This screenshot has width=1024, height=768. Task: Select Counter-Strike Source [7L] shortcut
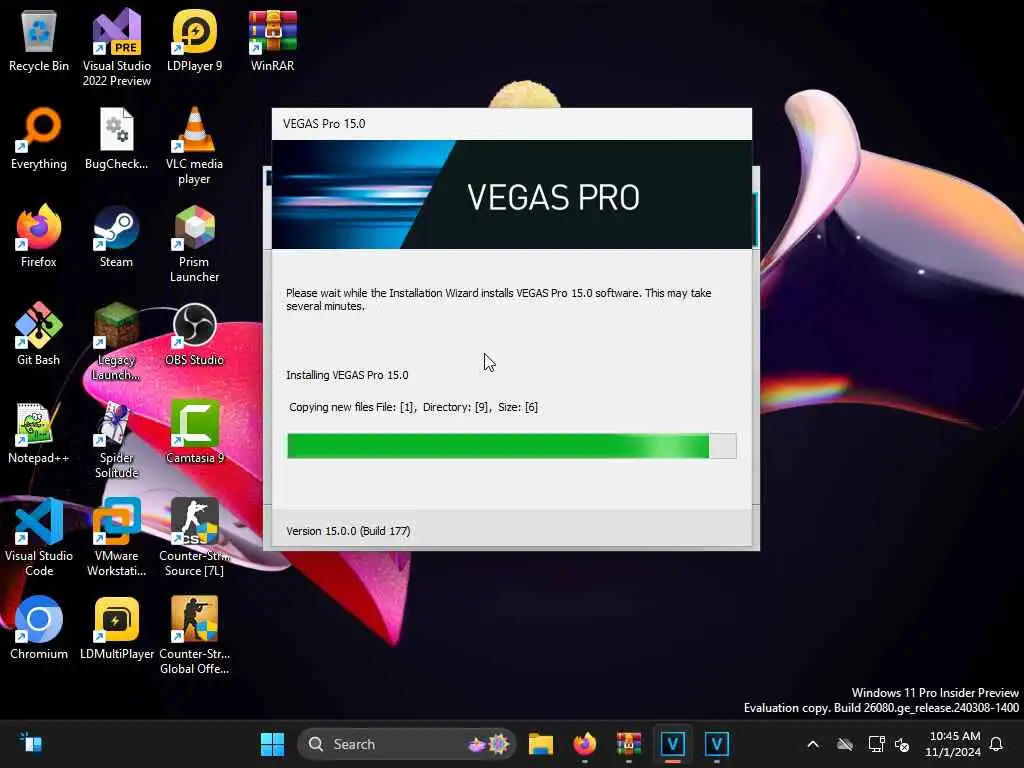[194, 538]
